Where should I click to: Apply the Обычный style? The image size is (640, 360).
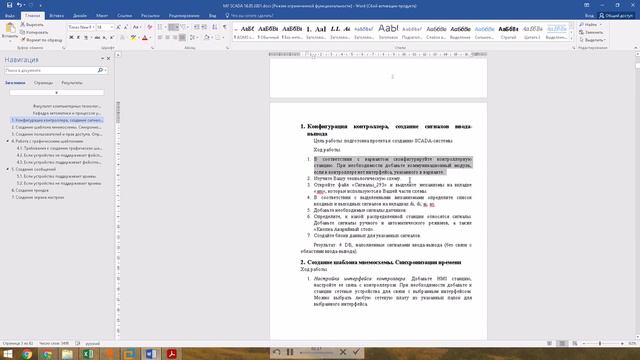[x=268, y=32]
